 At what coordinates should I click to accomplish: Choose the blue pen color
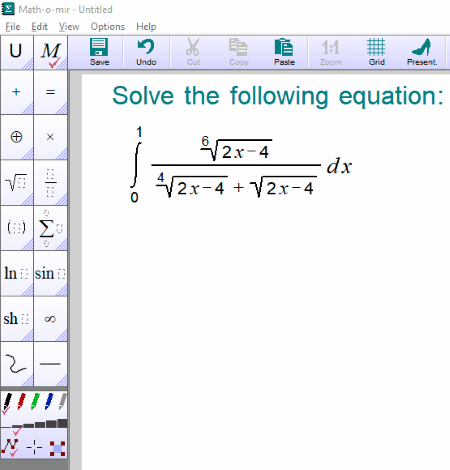click(49, 402)
